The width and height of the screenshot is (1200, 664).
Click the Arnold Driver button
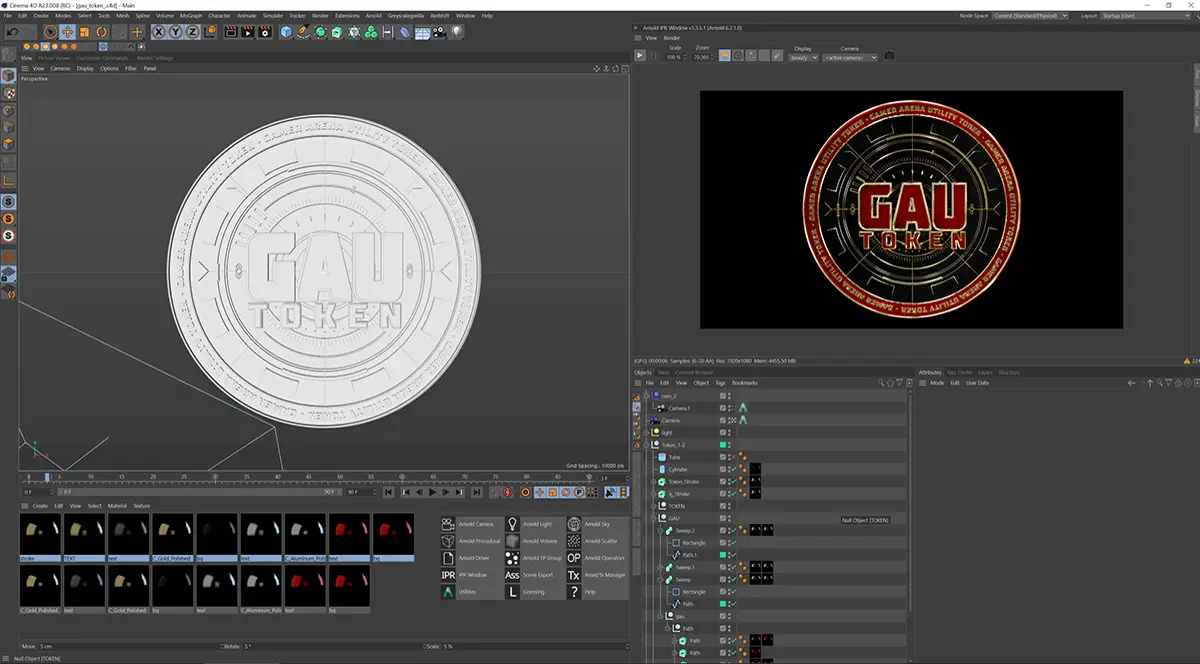(x=470, y=558)
